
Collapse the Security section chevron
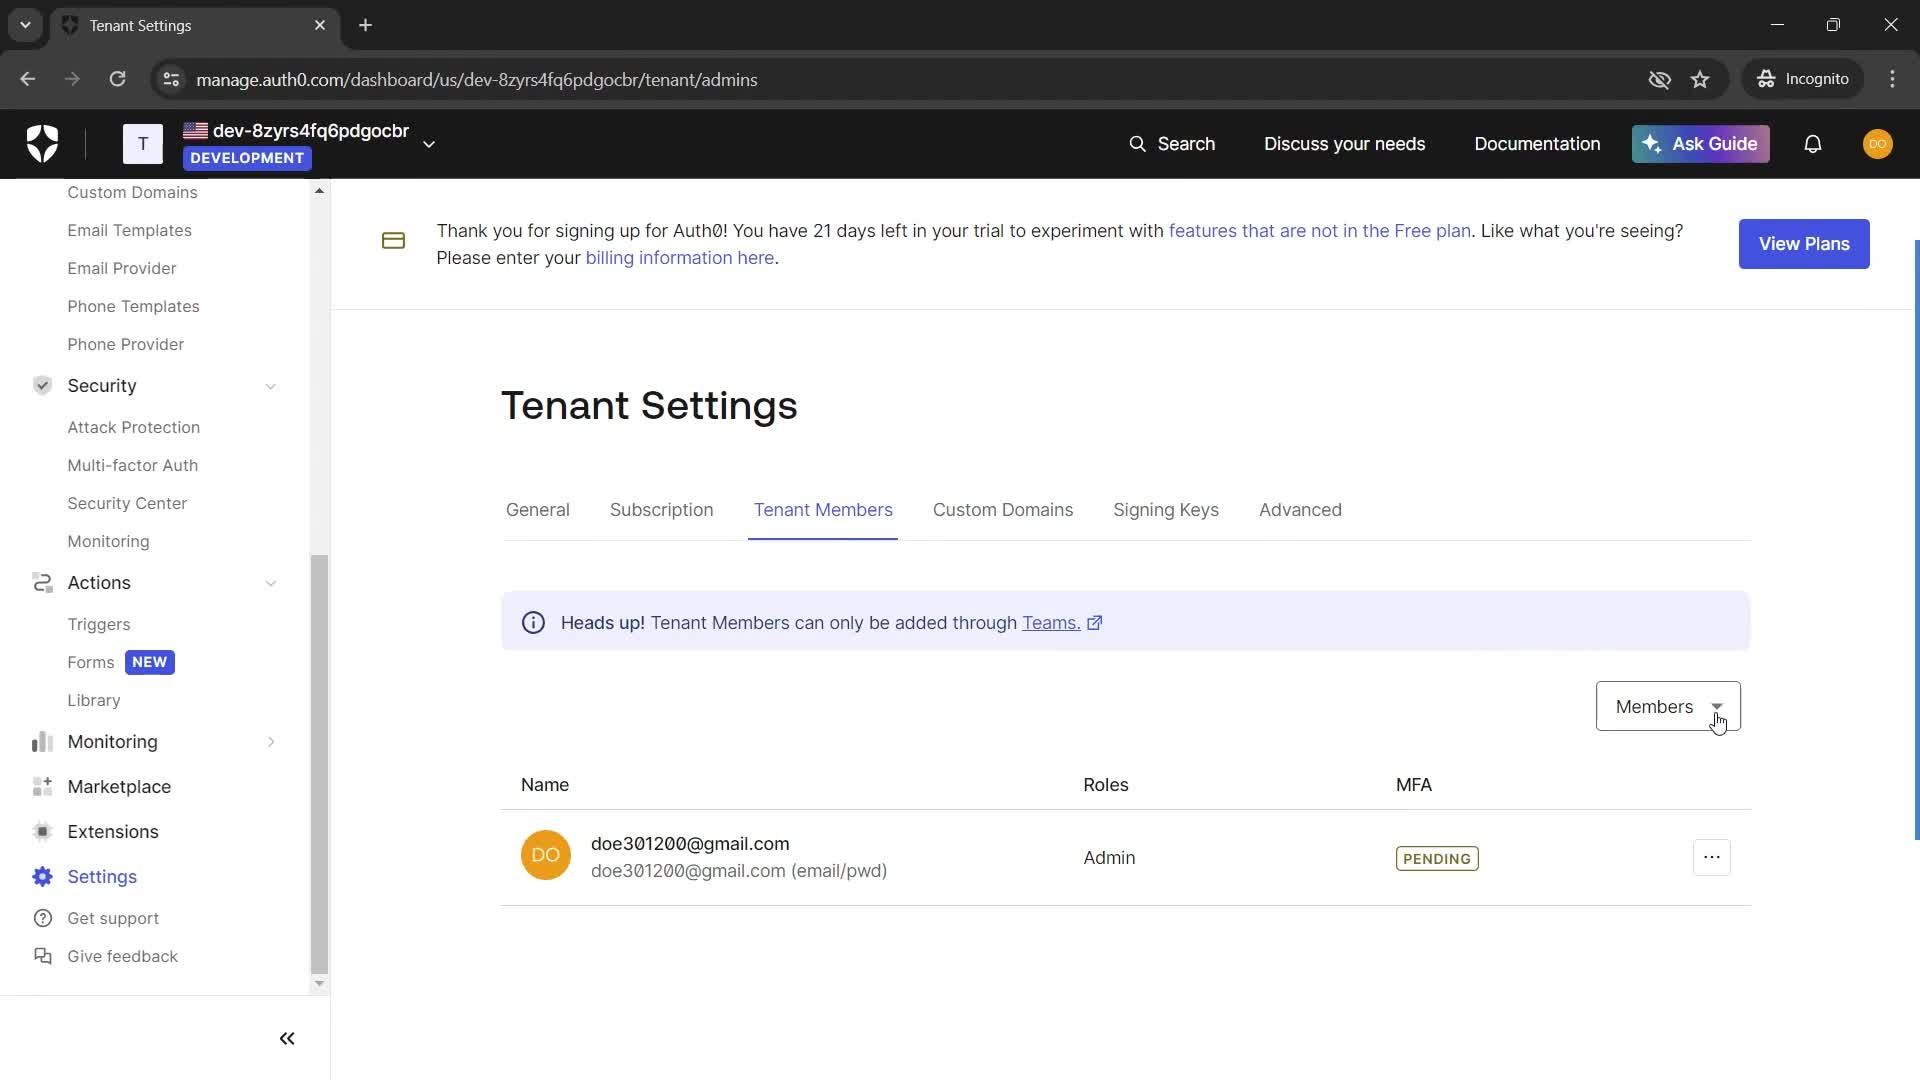[271, 386]
